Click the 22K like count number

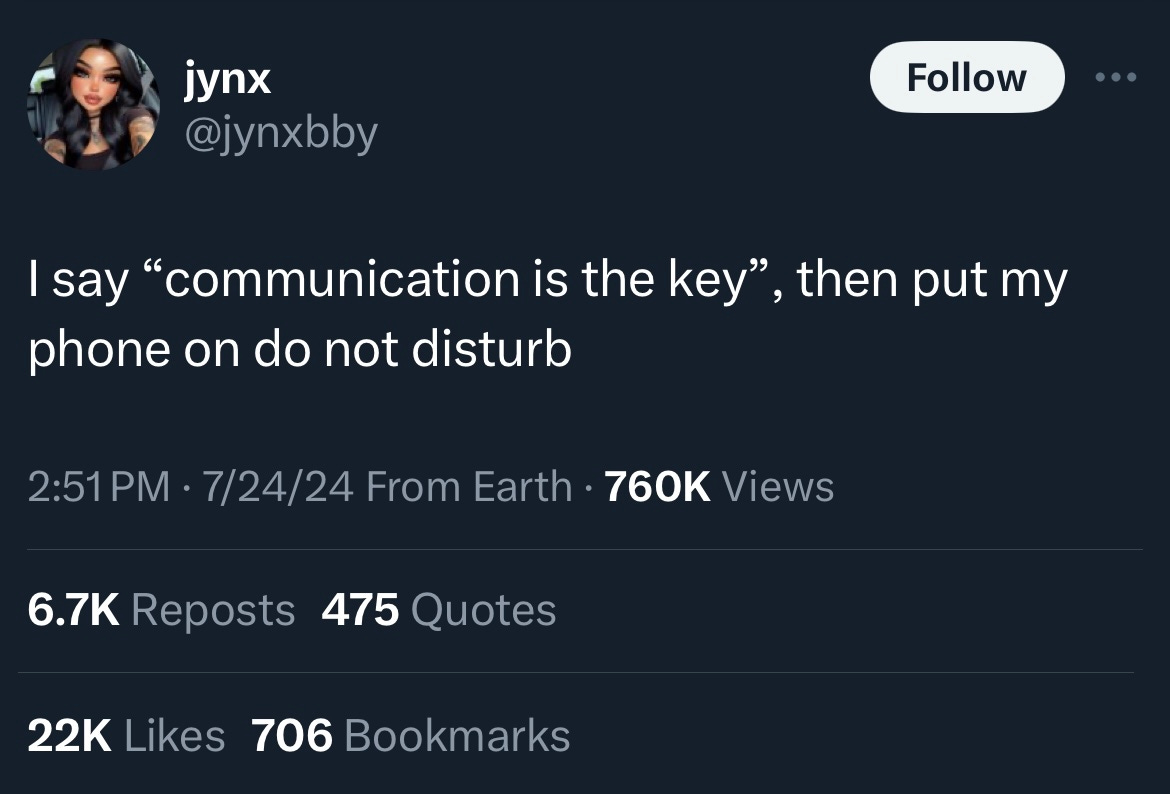(x=70, y=736)
